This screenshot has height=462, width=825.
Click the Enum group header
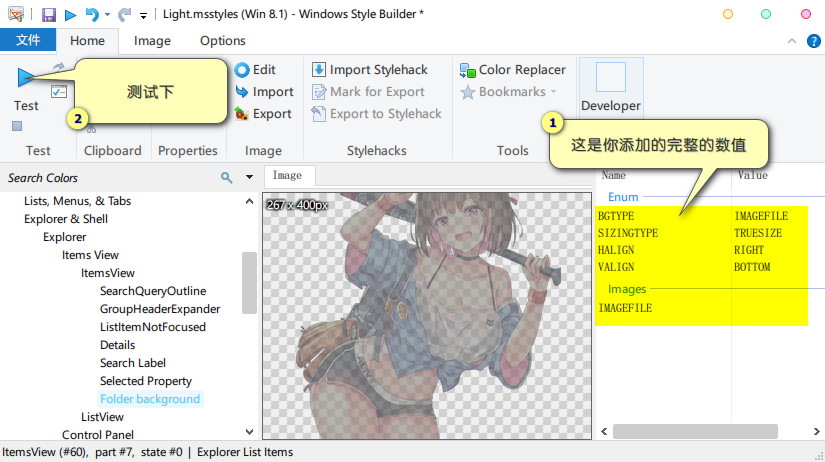click(623, 197)
